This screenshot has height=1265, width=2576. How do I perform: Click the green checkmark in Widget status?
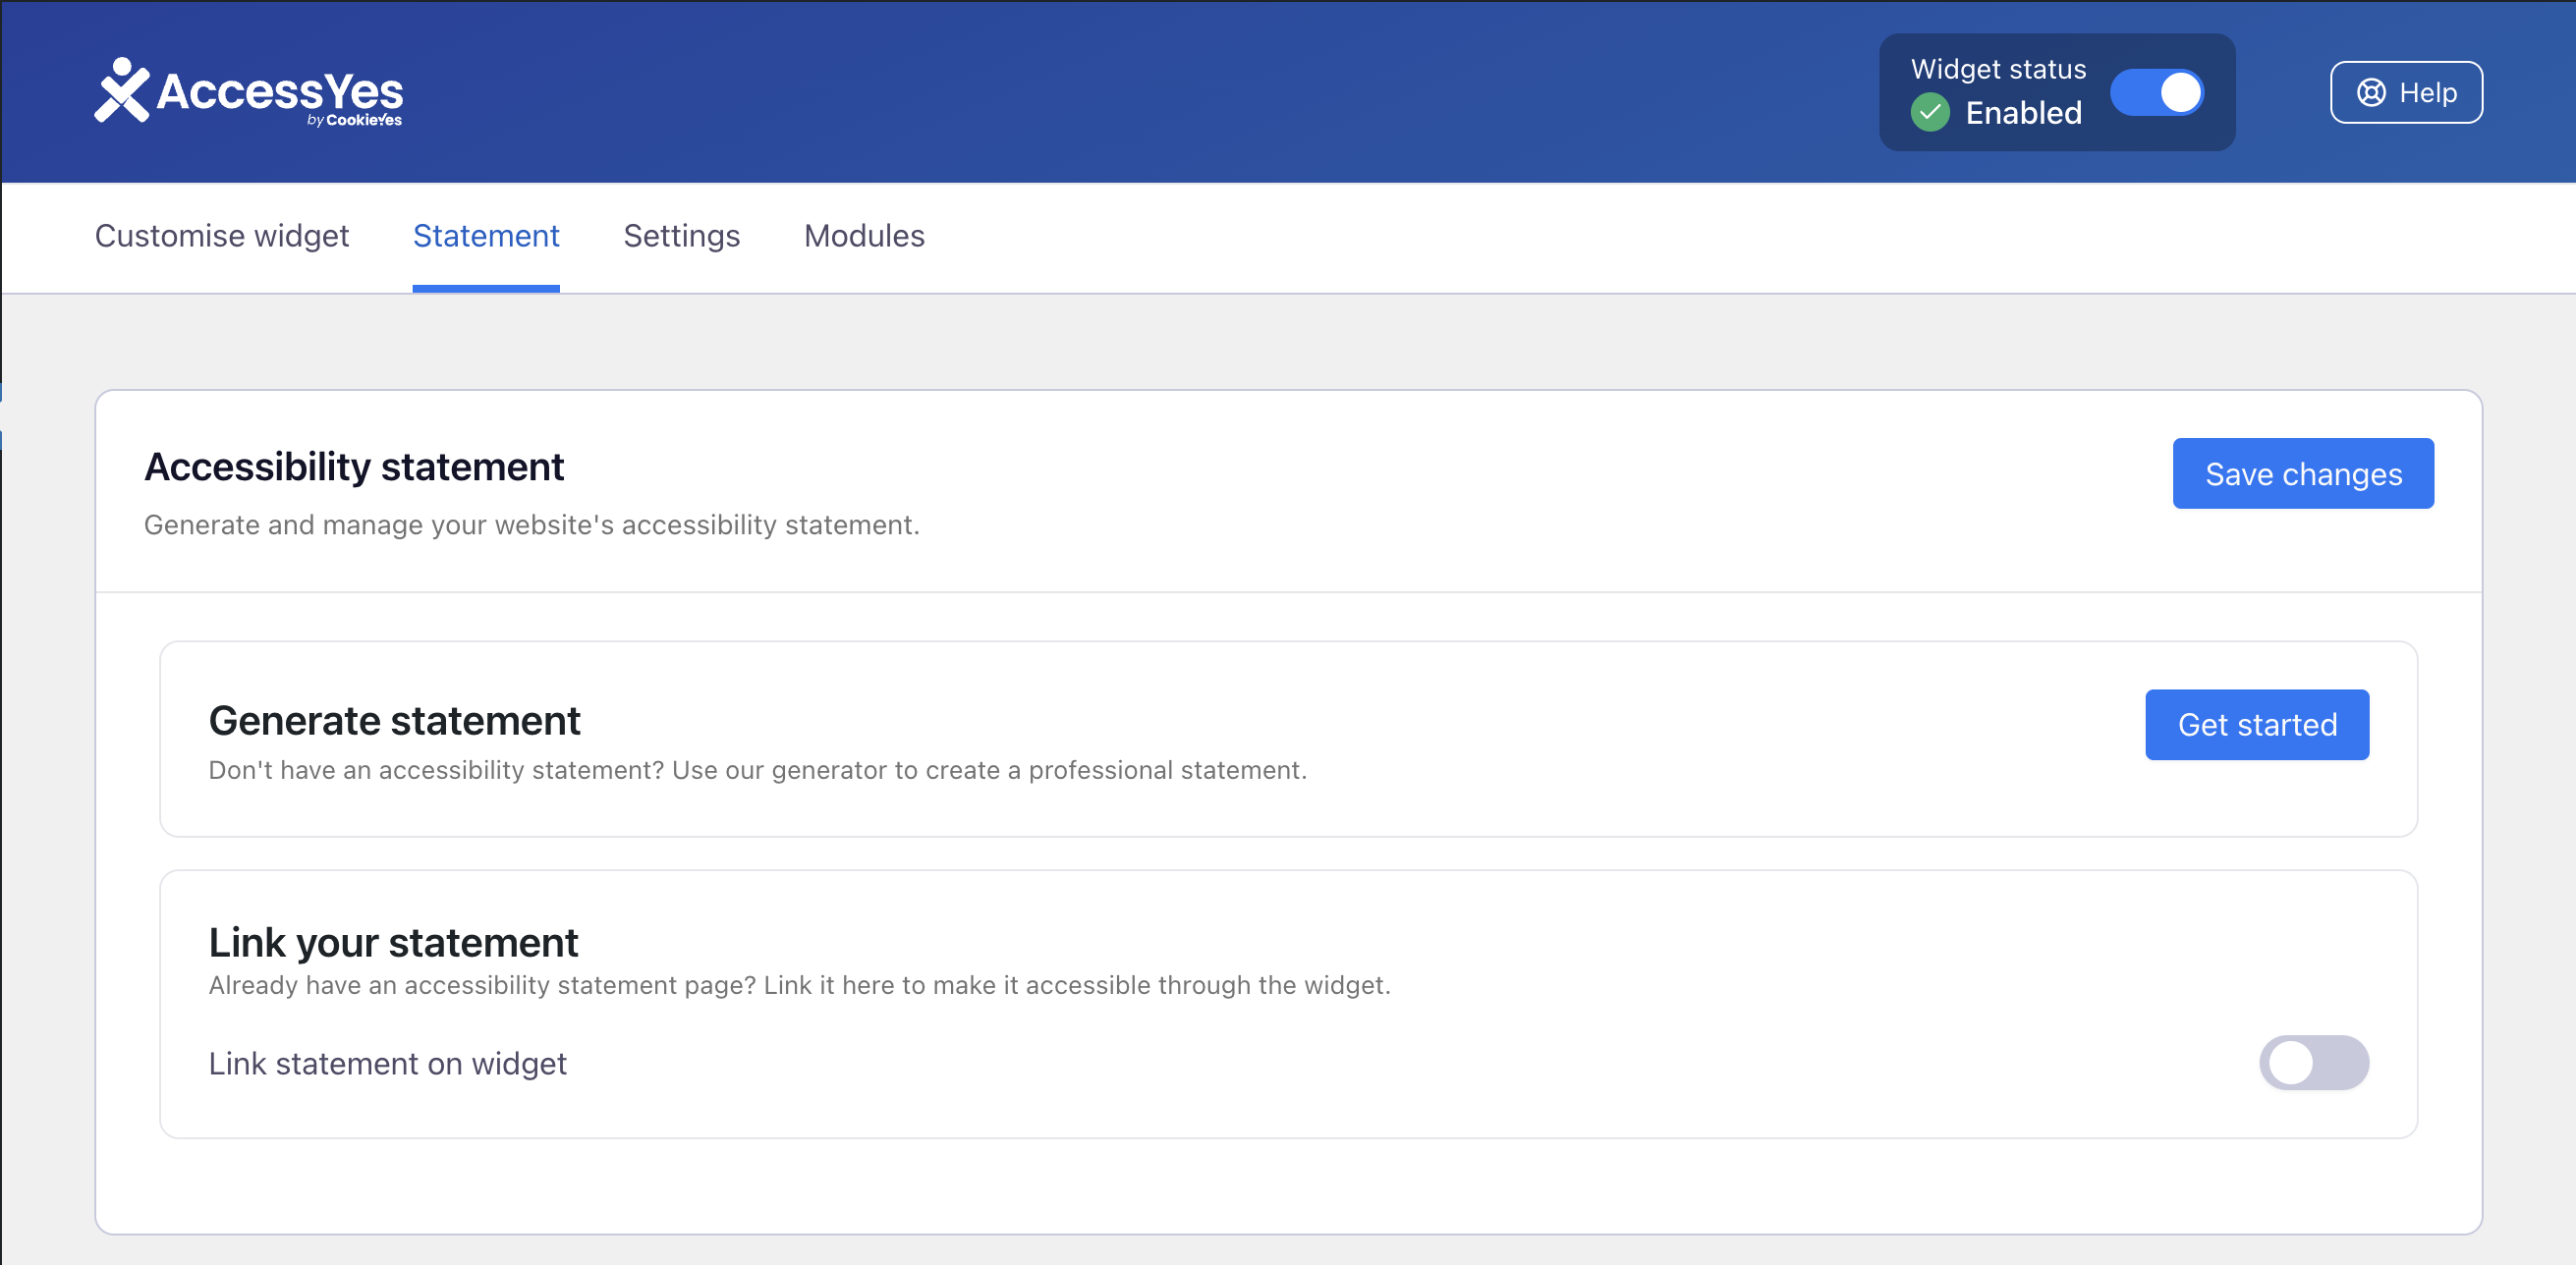(x=1932, y=112)
